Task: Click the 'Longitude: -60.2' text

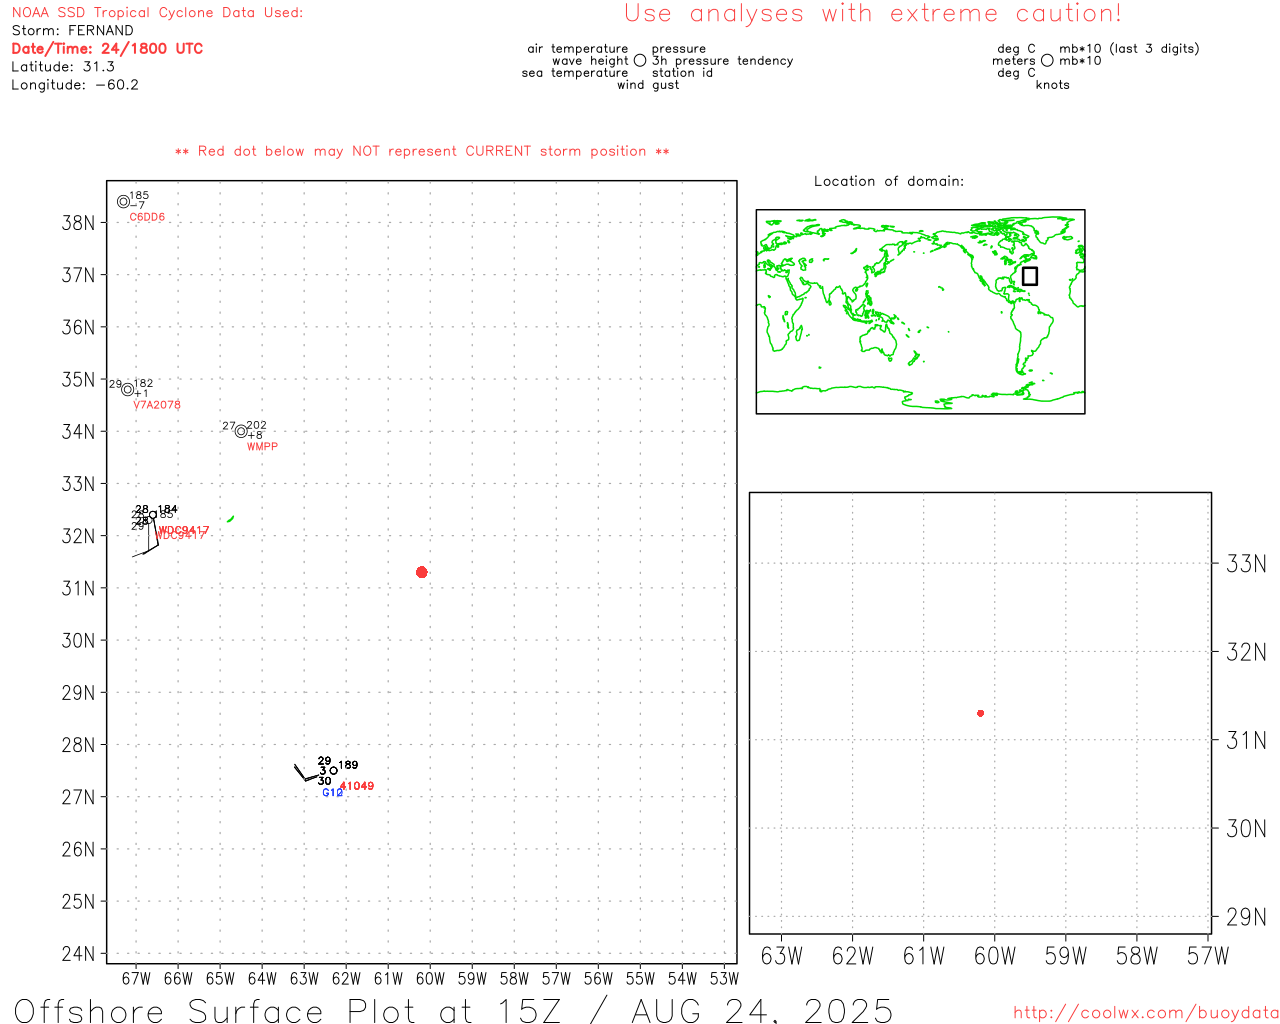Action: (x=75, y=84)
